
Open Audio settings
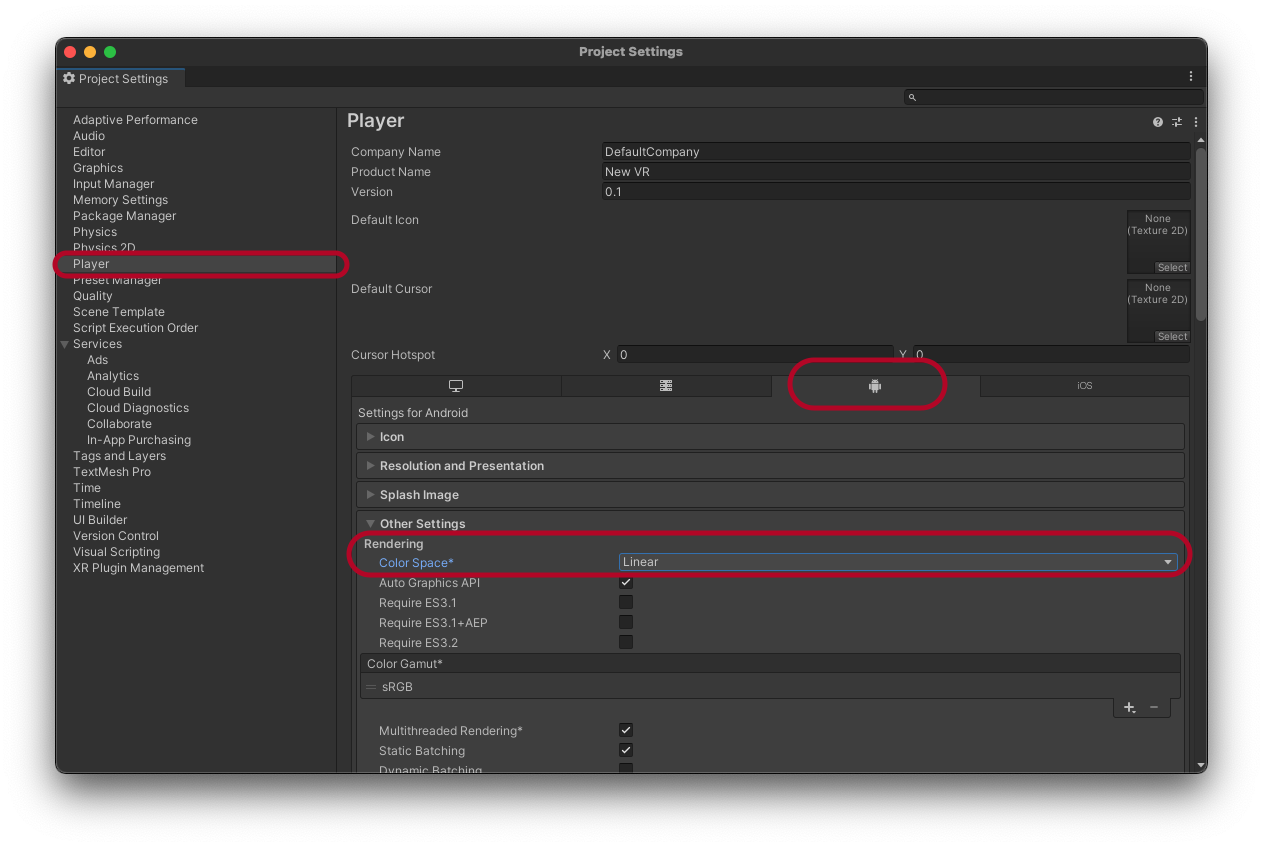[89, 136]
